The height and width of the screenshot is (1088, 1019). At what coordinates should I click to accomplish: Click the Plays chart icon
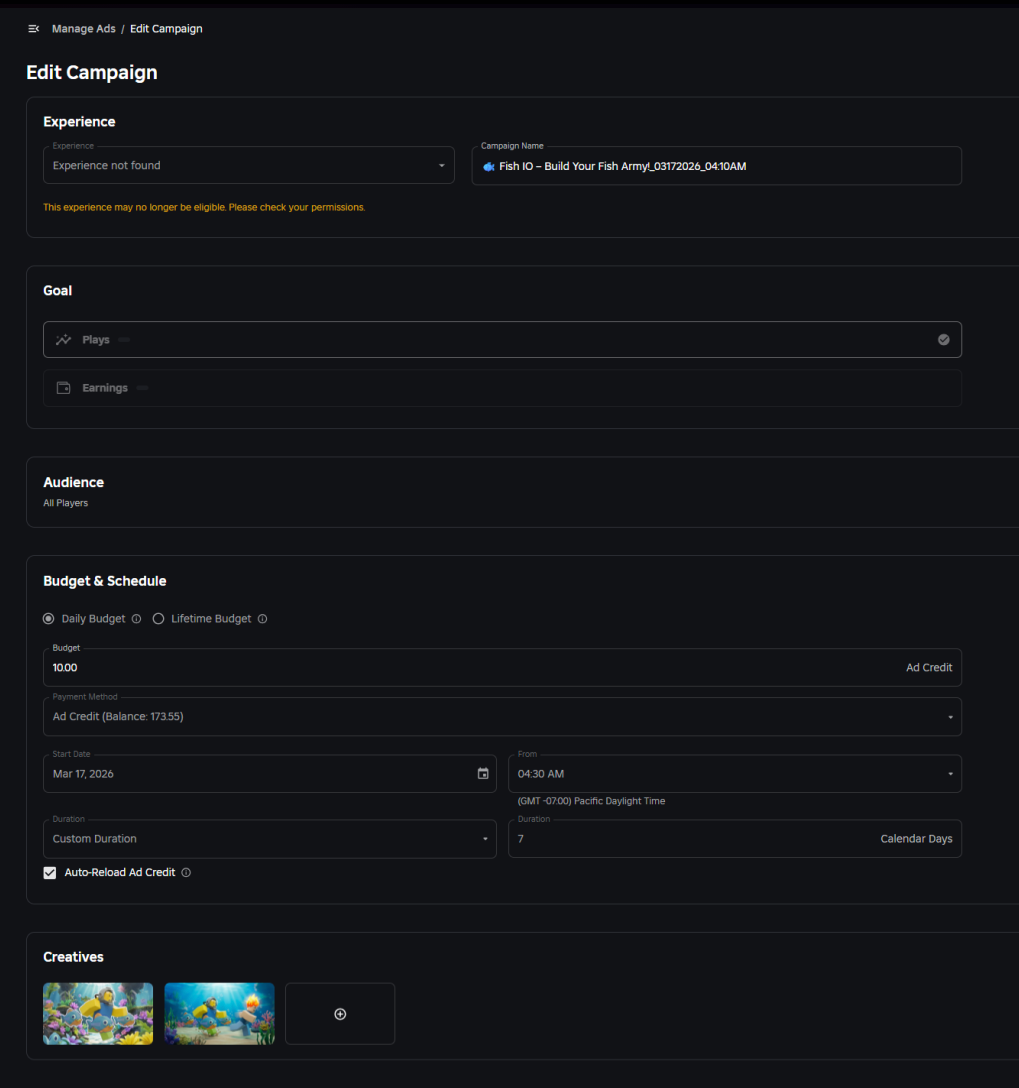64,339
